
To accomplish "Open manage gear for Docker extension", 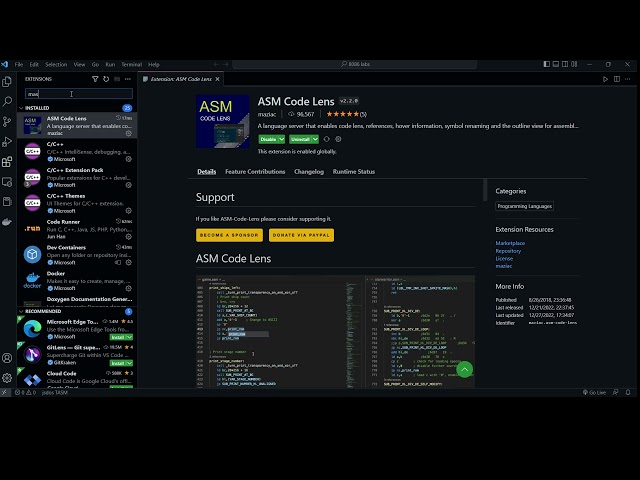I will 129,288.
